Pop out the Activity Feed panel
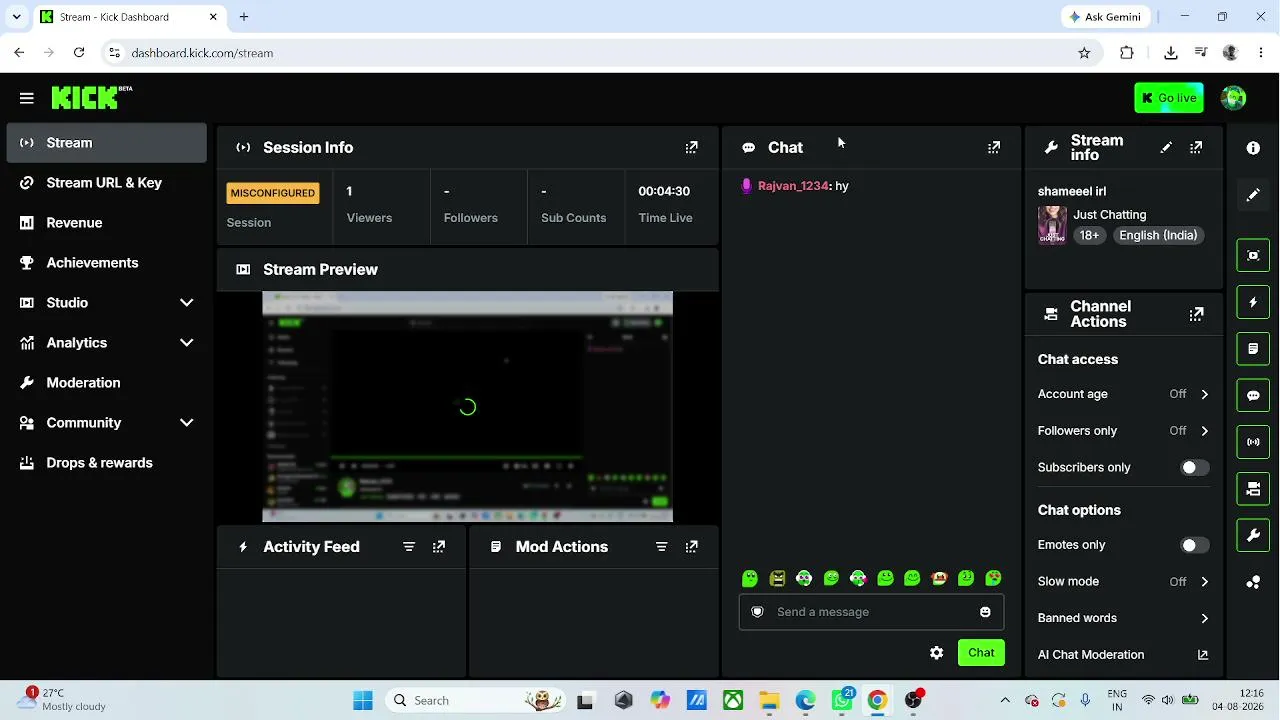The image size is (1280, 720). coord(439,547)
